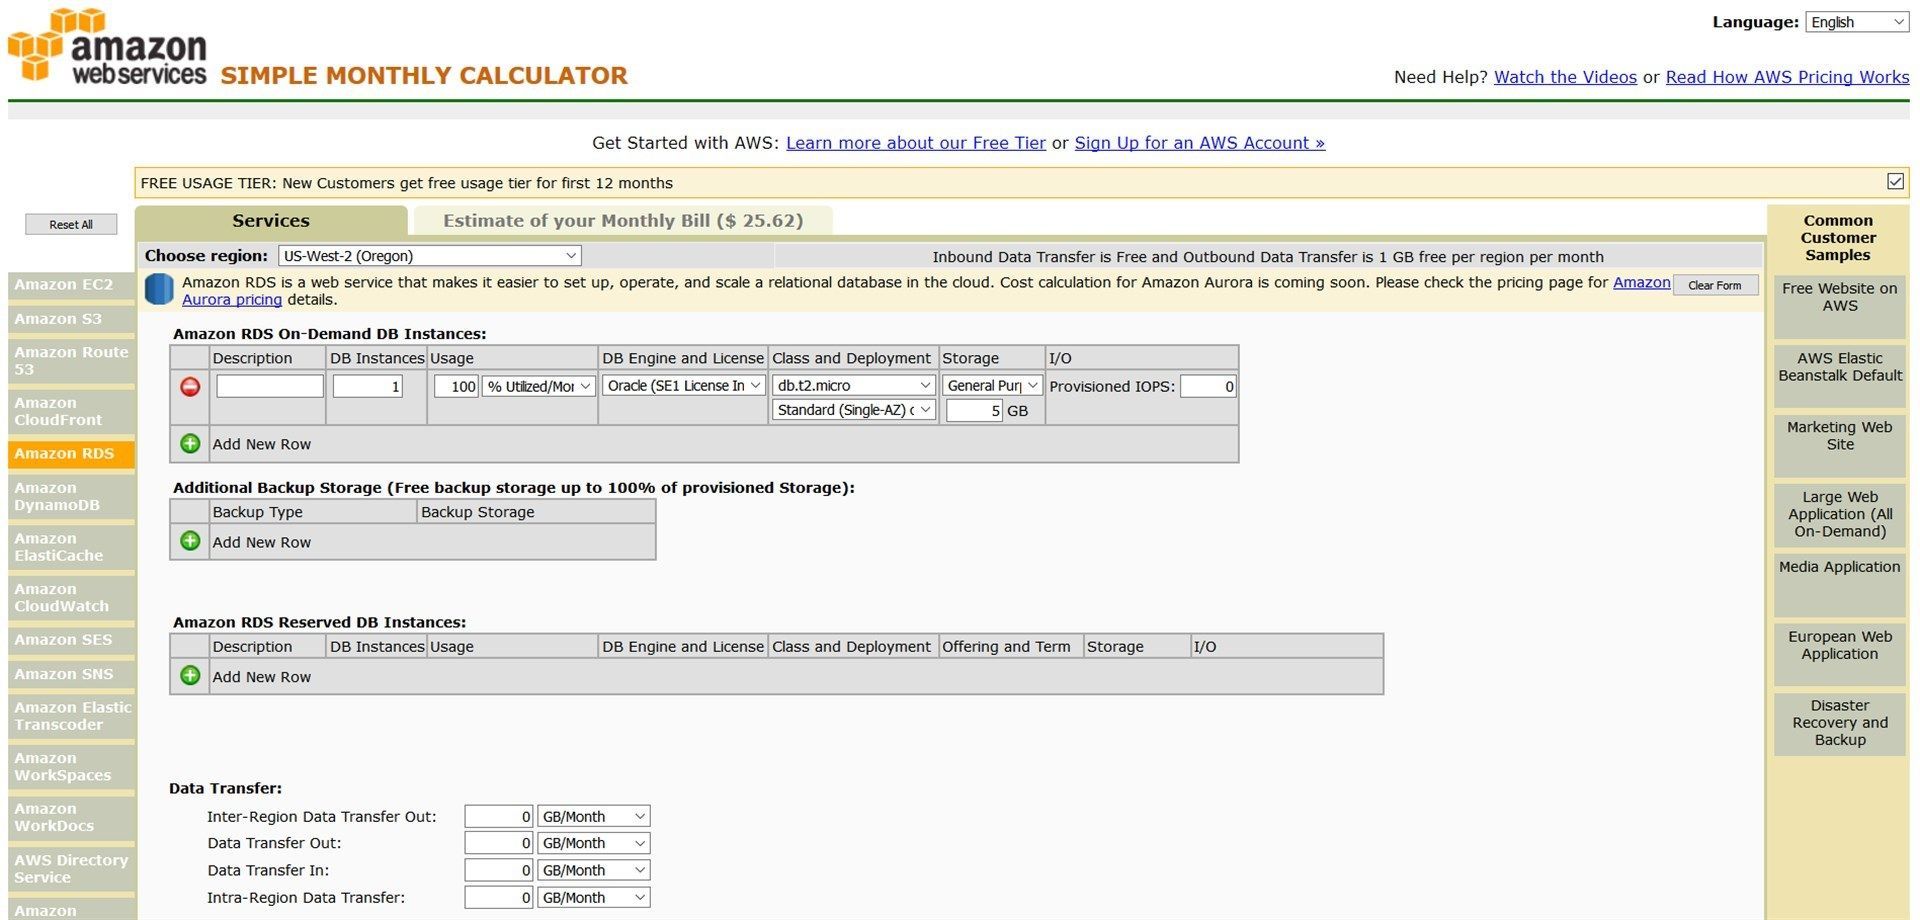This screenshot has width=1920, height=920.
Task: Open Sign Up for an AWS Account link
Action: point(1200,143)
